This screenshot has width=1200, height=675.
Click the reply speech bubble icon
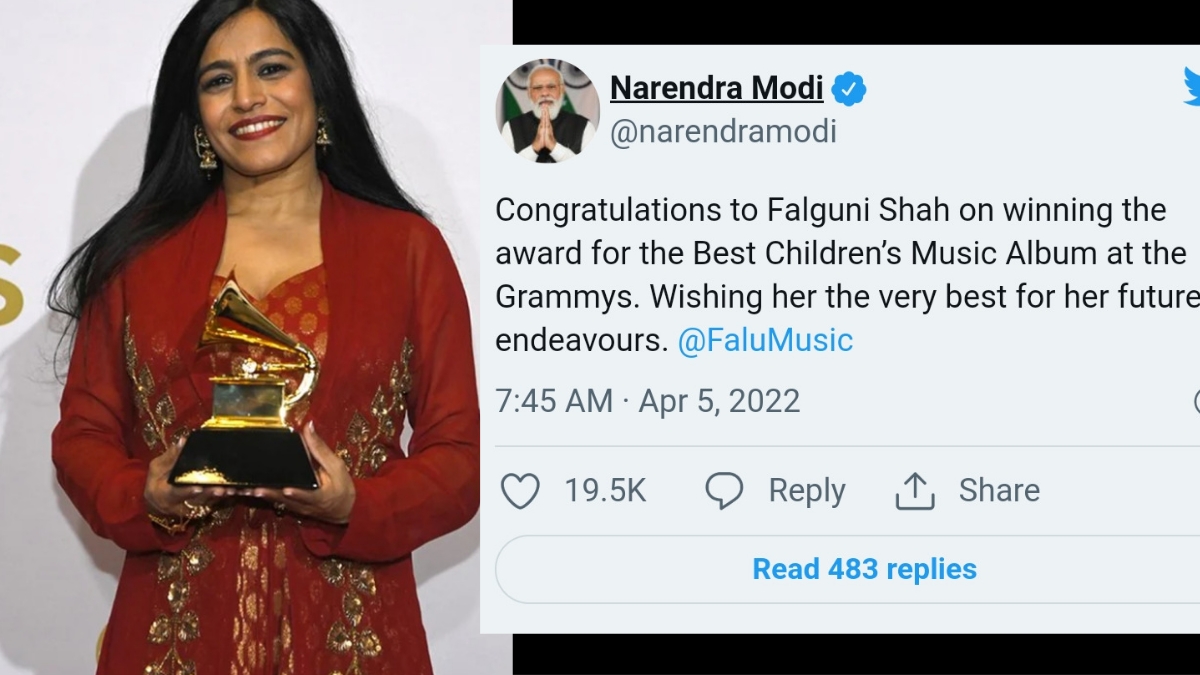point(724,491)
